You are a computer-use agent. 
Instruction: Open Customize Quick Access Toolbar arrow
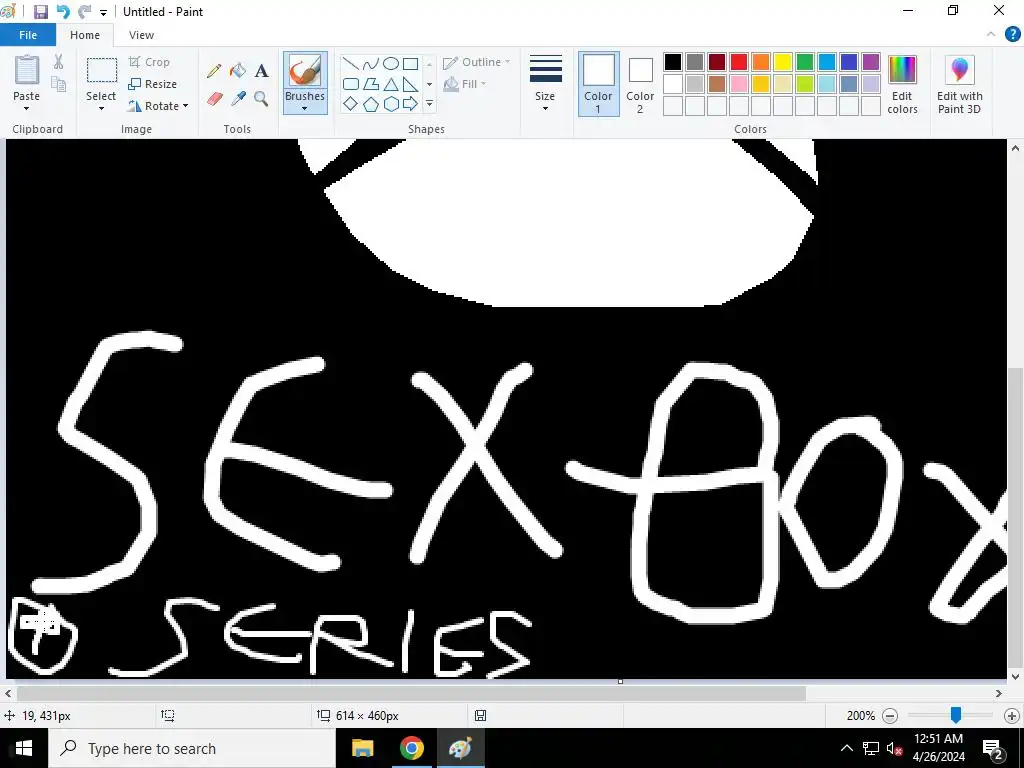click(x=104, y=12)
